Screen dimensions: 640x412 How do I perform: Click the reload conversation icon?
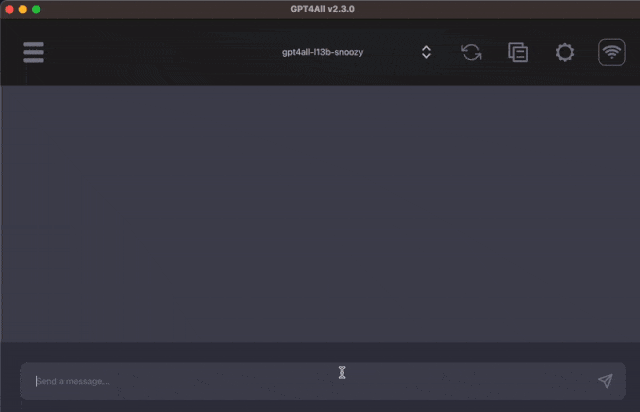pos(471,52)
